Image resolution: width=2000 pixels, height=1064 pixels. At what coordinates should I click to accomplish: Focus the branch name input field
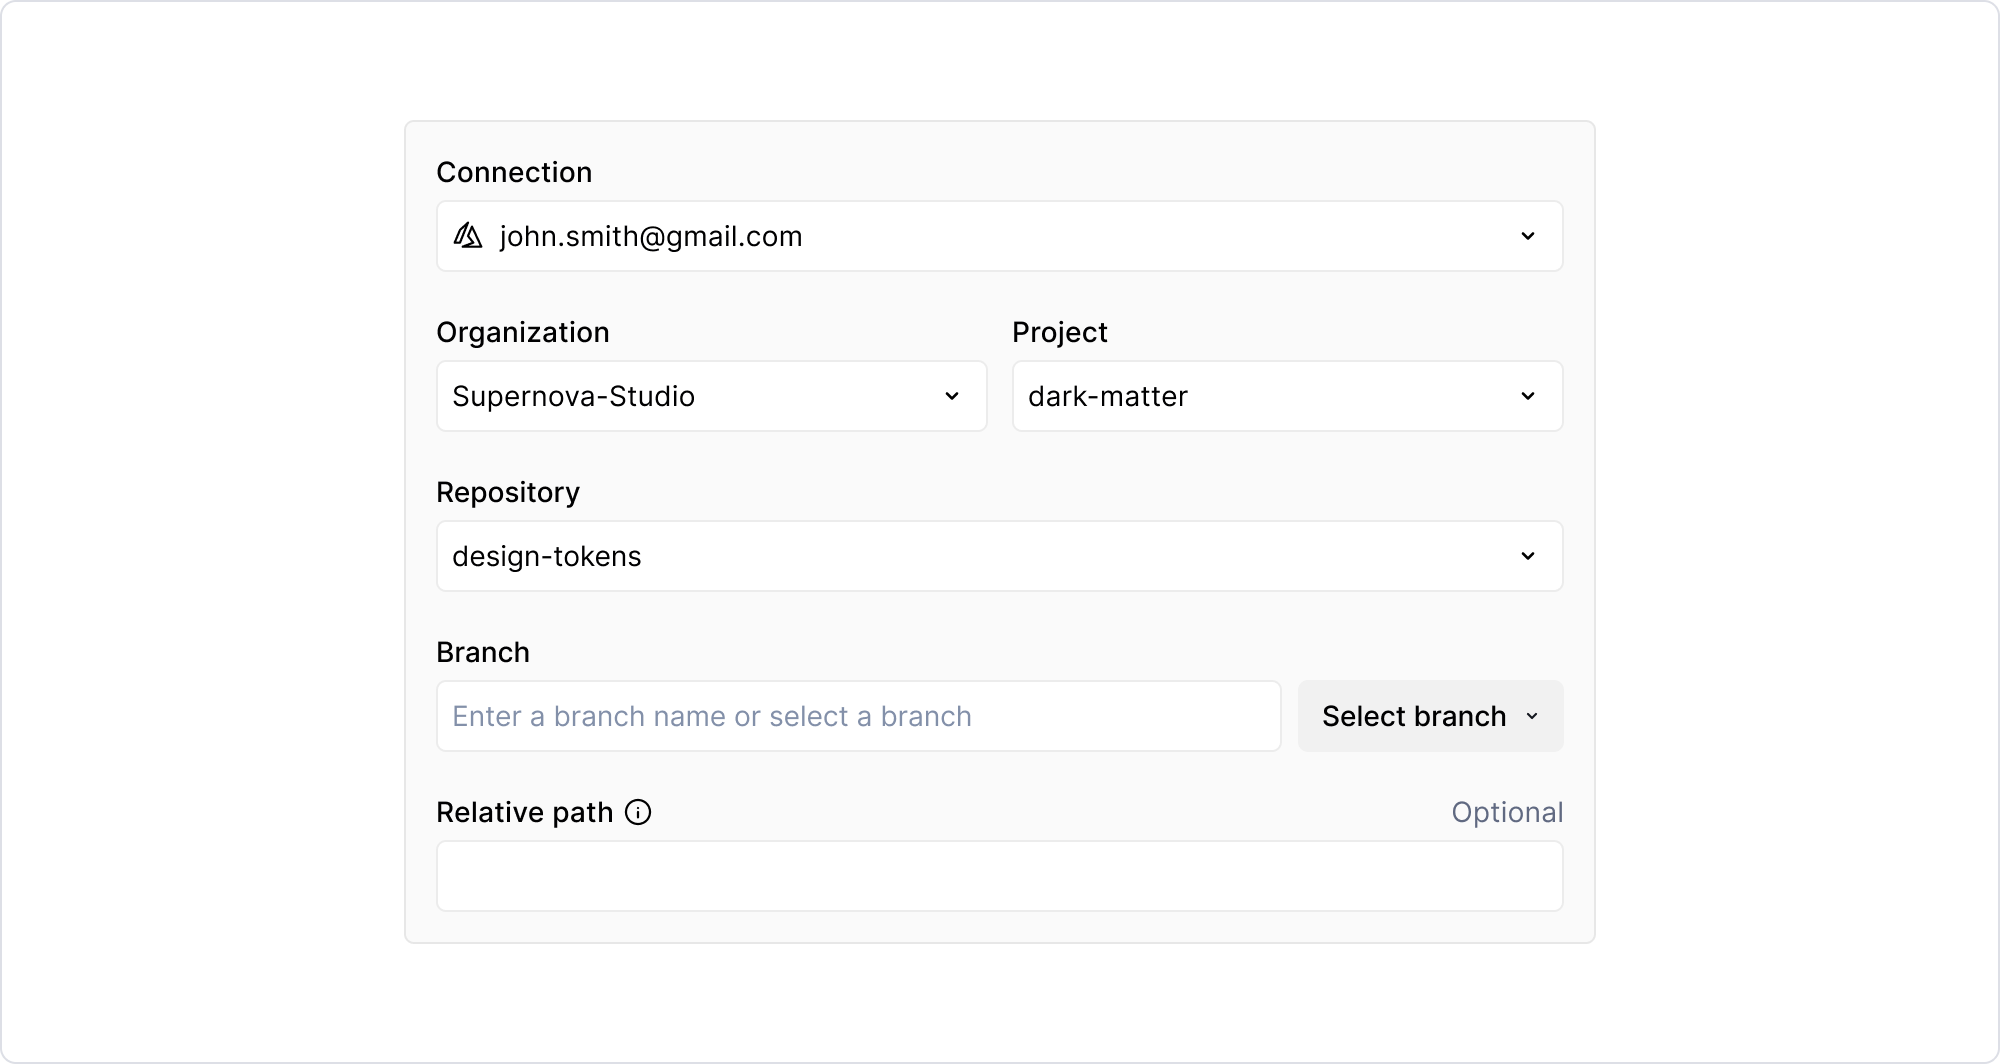tap(858, 716)
